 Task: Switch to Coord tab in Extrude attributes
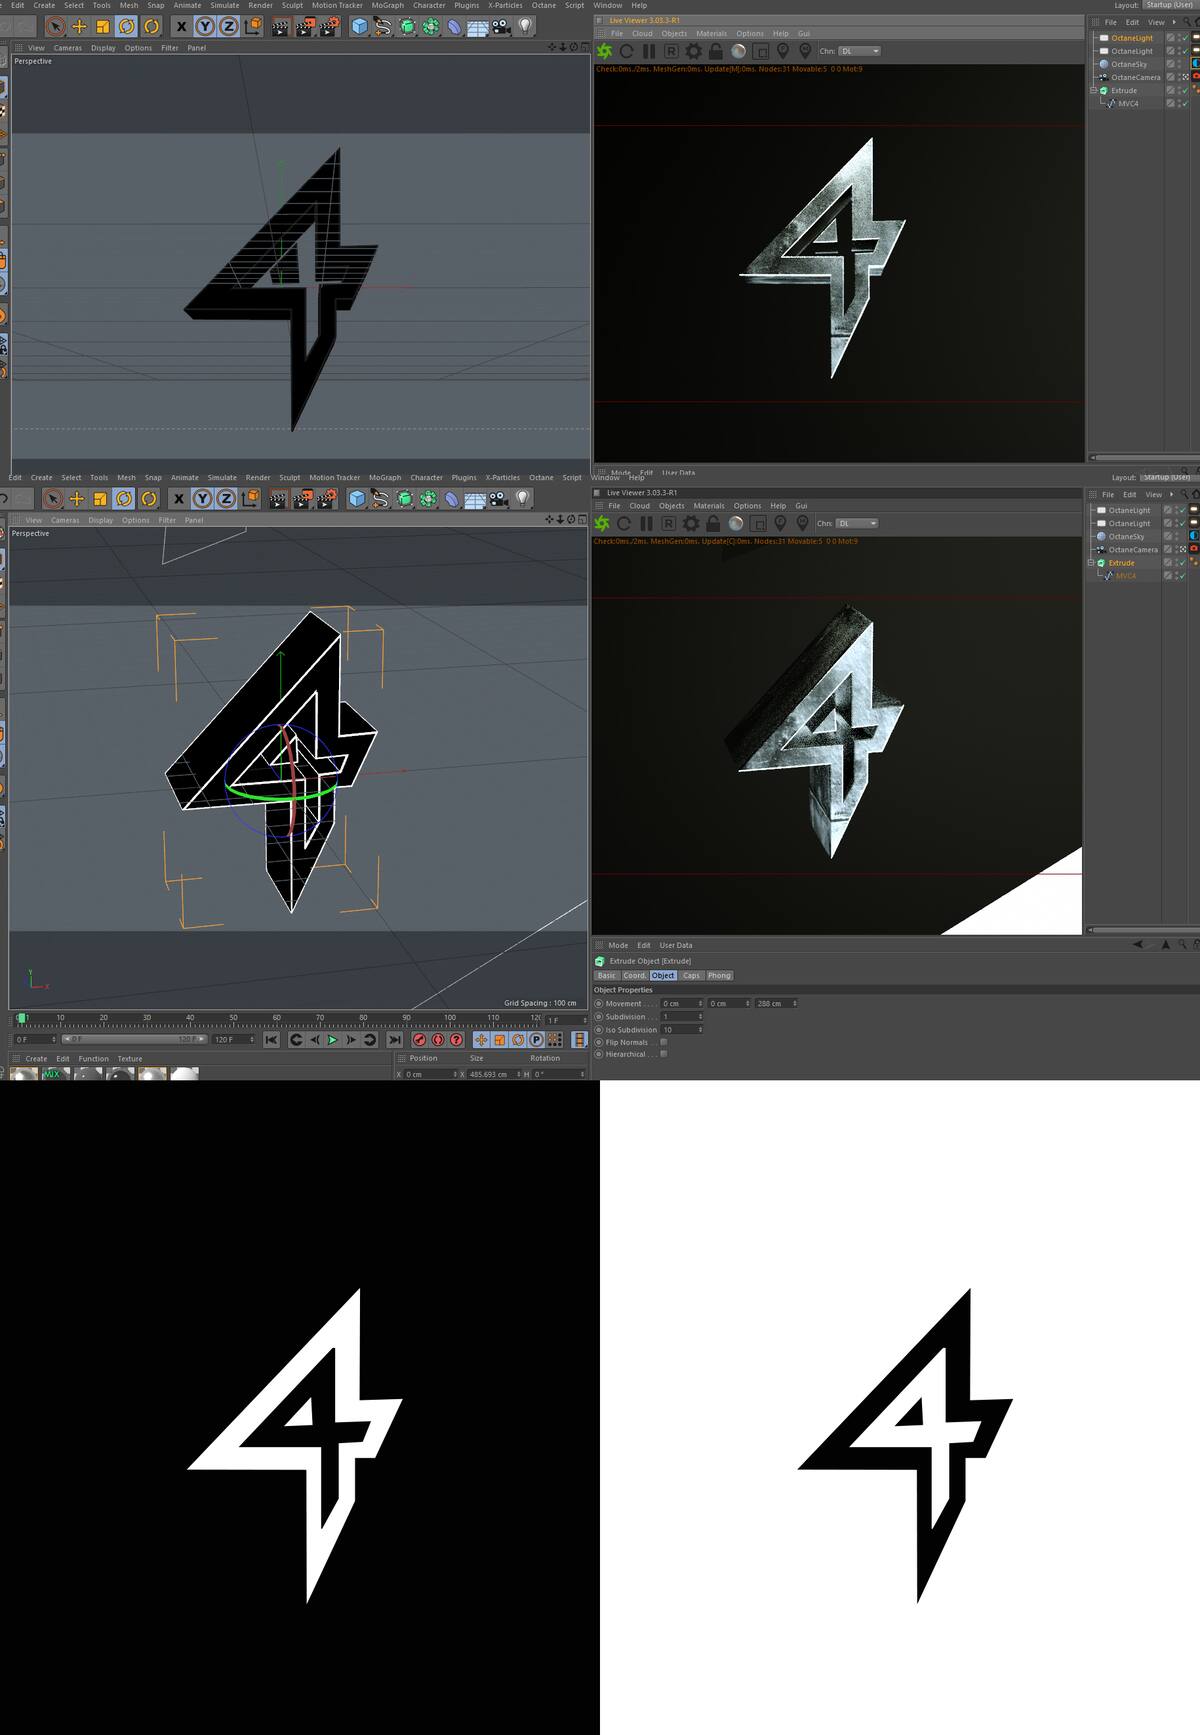point(635,975)
